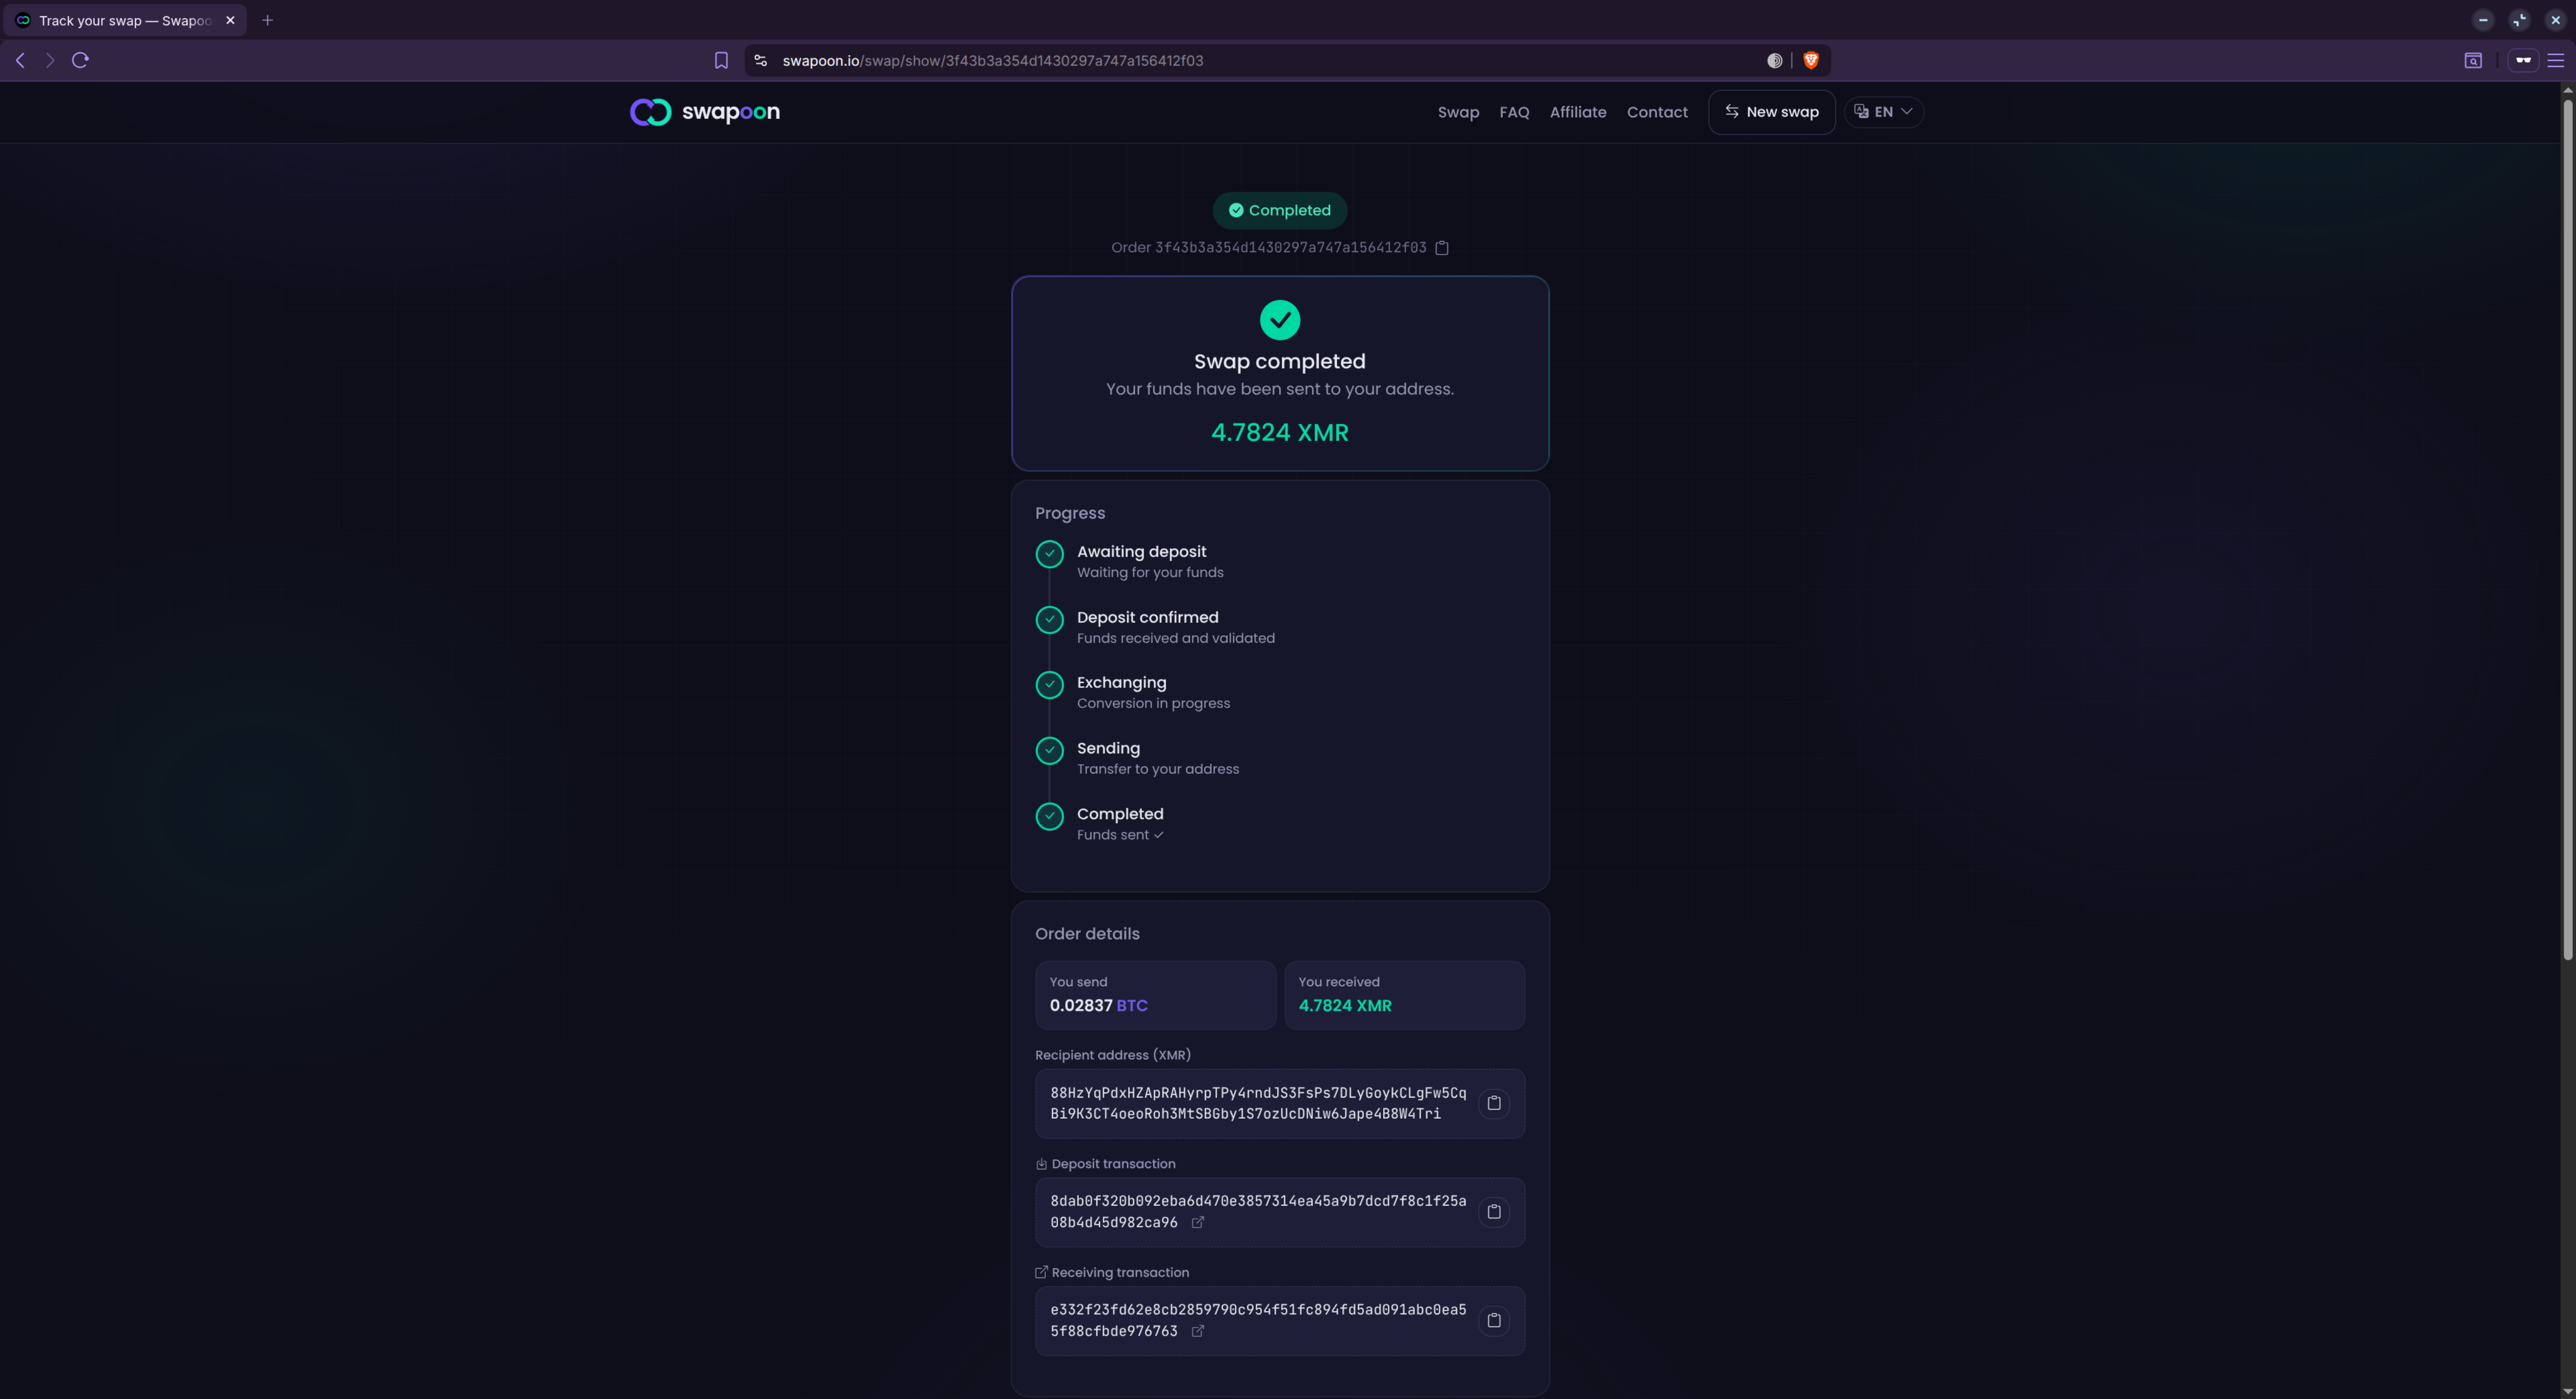Open Brave Leo/VPN toolbar button
The image size is (2576, 1399).
point(2523,61)
